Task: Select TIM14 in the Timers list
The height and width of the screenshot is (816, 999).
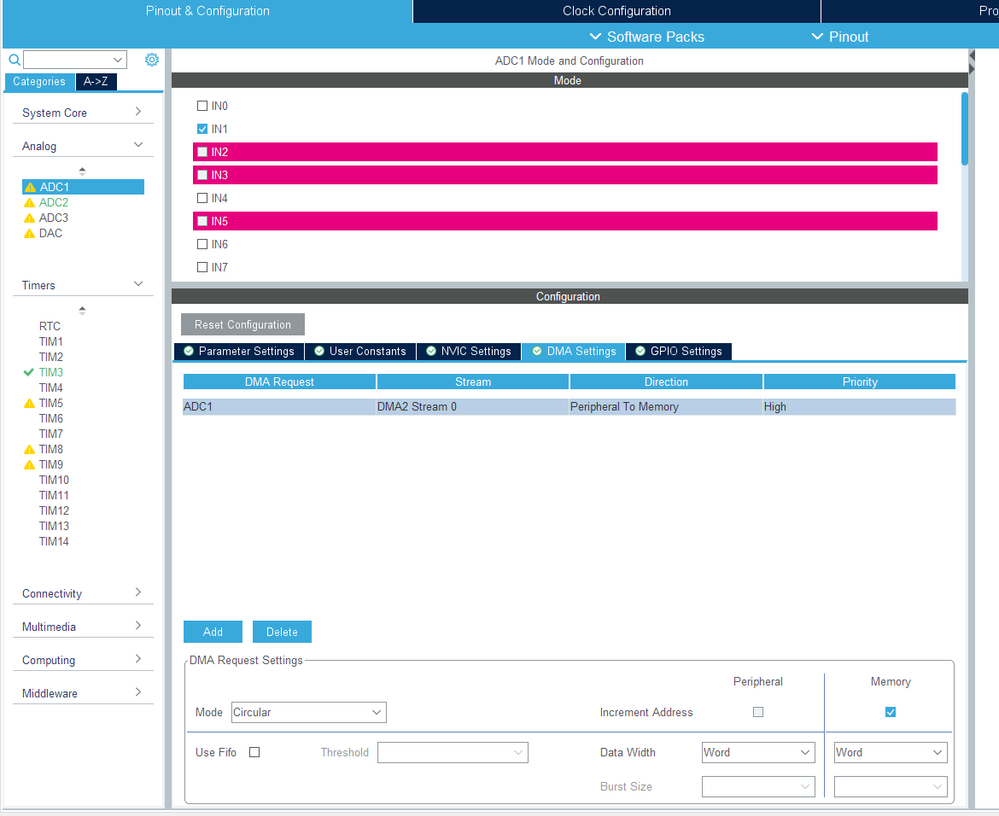Action: pos(54,541)
